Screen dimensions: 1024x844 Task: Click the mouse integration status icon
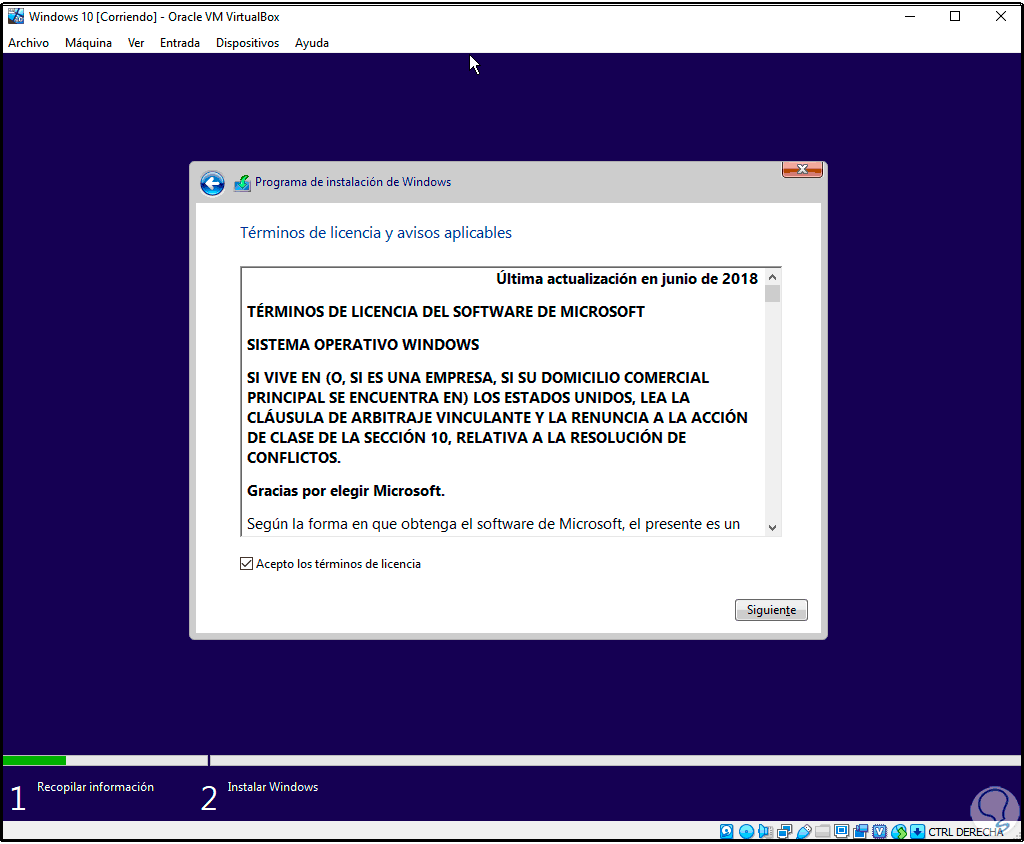coord(899,832)
